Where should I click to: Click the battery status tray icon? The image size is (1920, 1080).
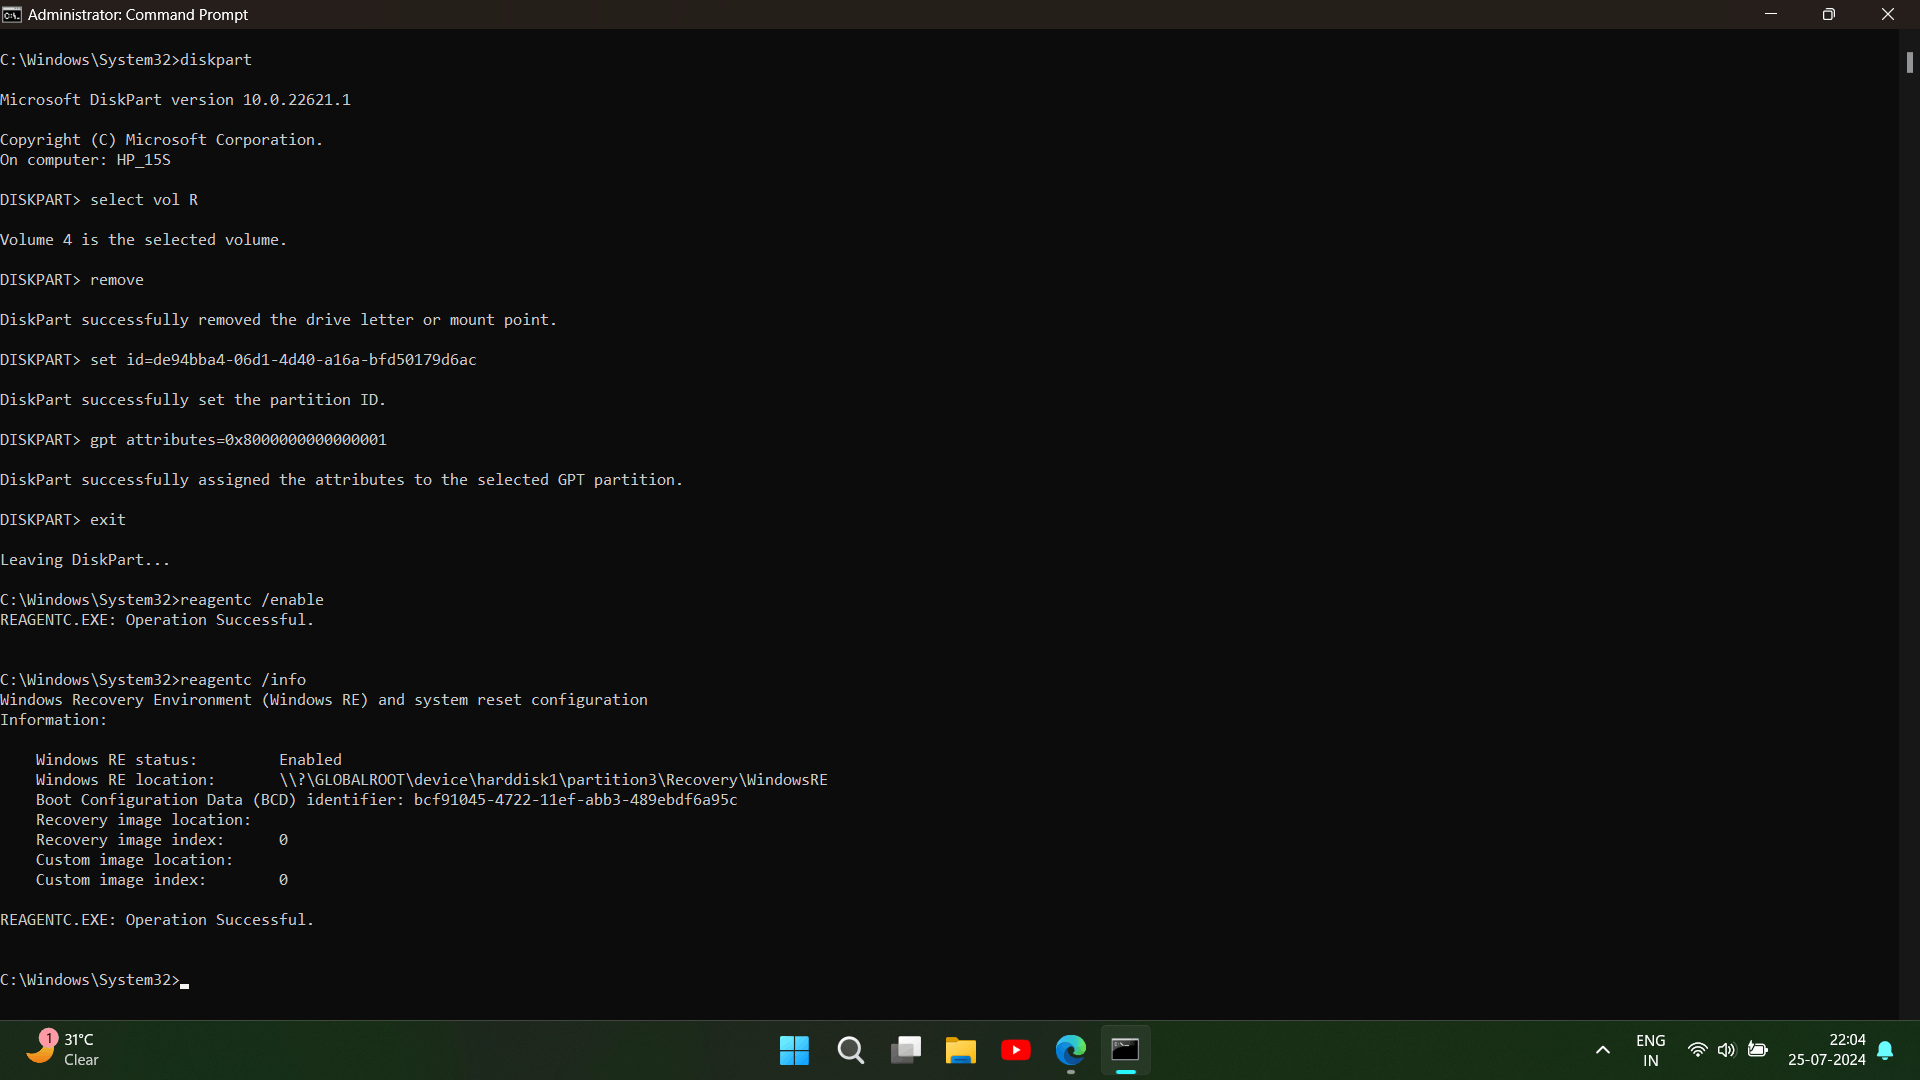tap(1757, 1050)
